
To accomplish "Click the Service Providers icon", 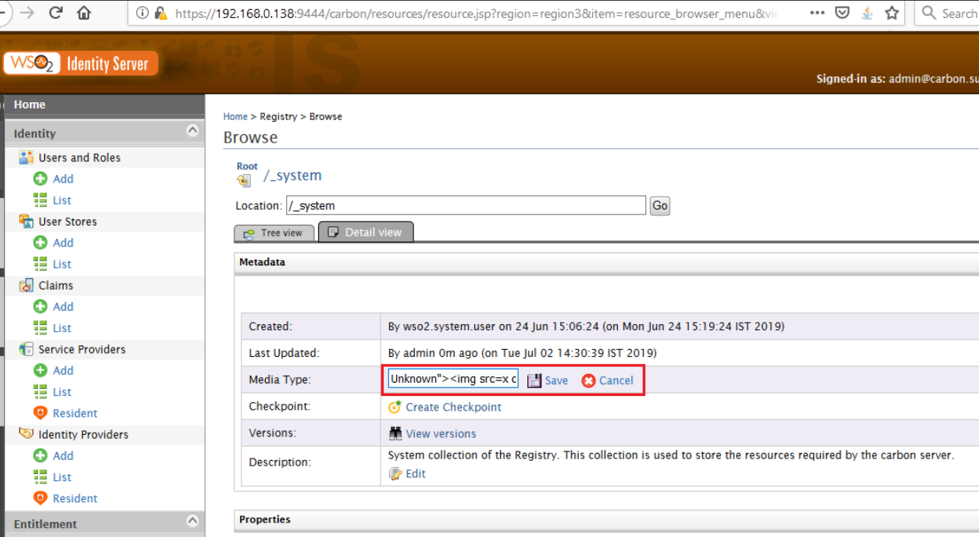I will [26, 349].
